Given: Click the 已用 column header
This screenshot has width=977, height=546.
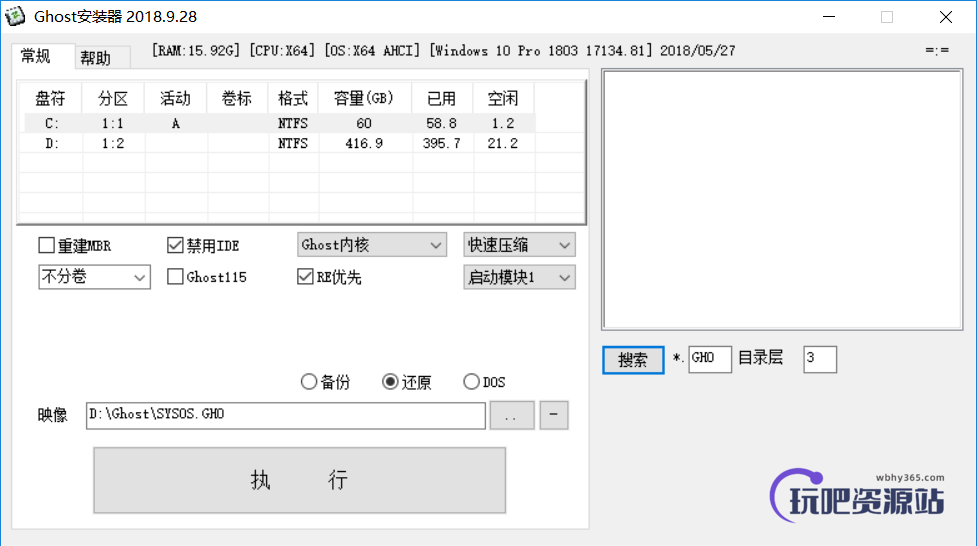Looking at the screenshot, I should pos(442,98).
